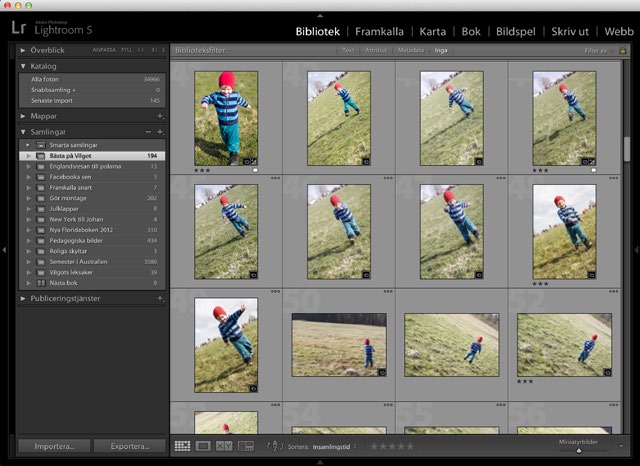
Task: Toggle the flag on the first thumbnail cell
Action: click(255, 170)
